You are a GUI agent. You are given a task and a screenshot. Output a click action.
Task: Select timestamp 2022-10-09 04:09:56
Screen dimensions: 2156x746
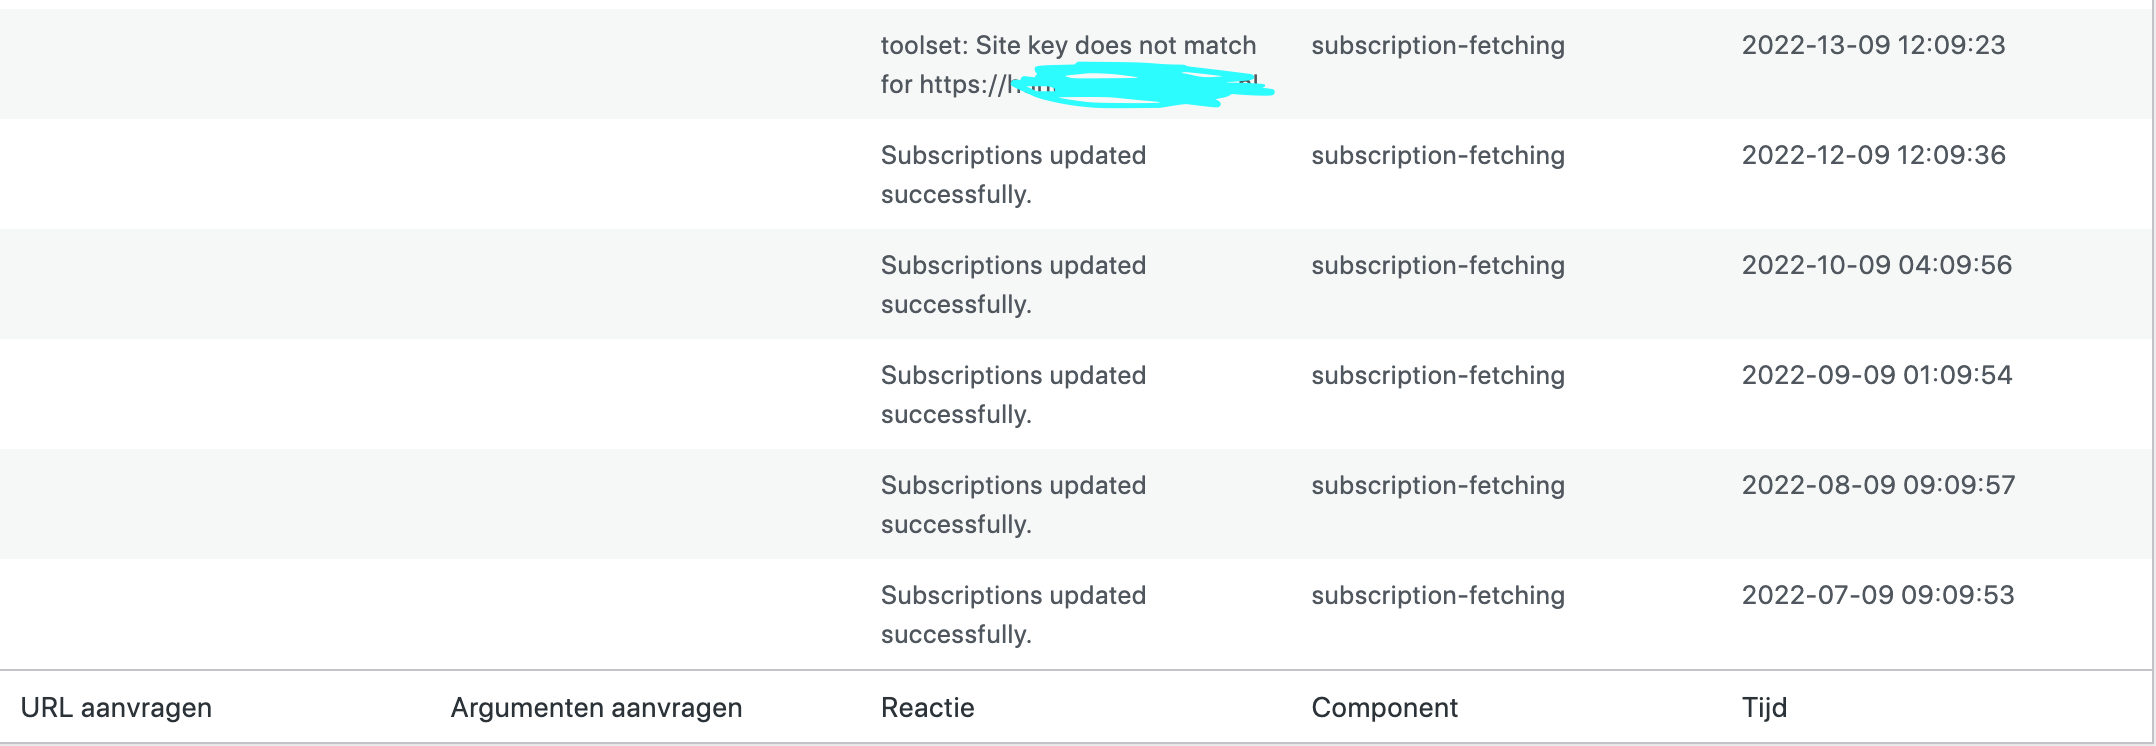tap(1876, 265)
